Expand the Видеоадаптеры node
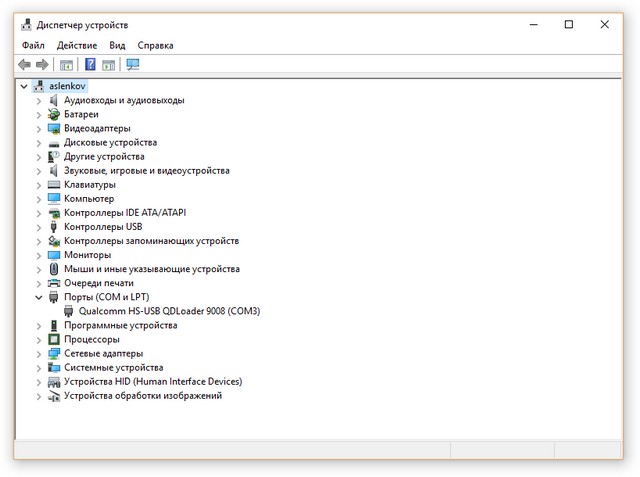The height and width of the screenshot is (477, 640). [39, 129]
